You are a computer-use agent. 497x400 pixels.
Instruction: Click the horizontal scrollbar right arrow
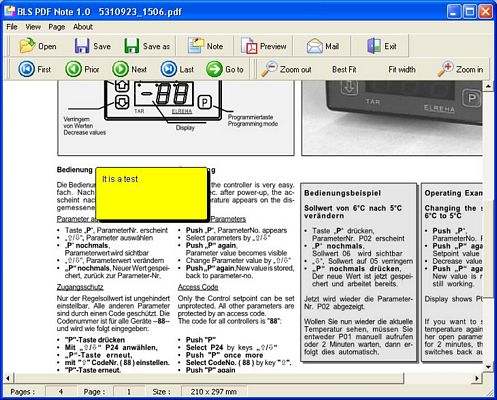pos(477,378)
